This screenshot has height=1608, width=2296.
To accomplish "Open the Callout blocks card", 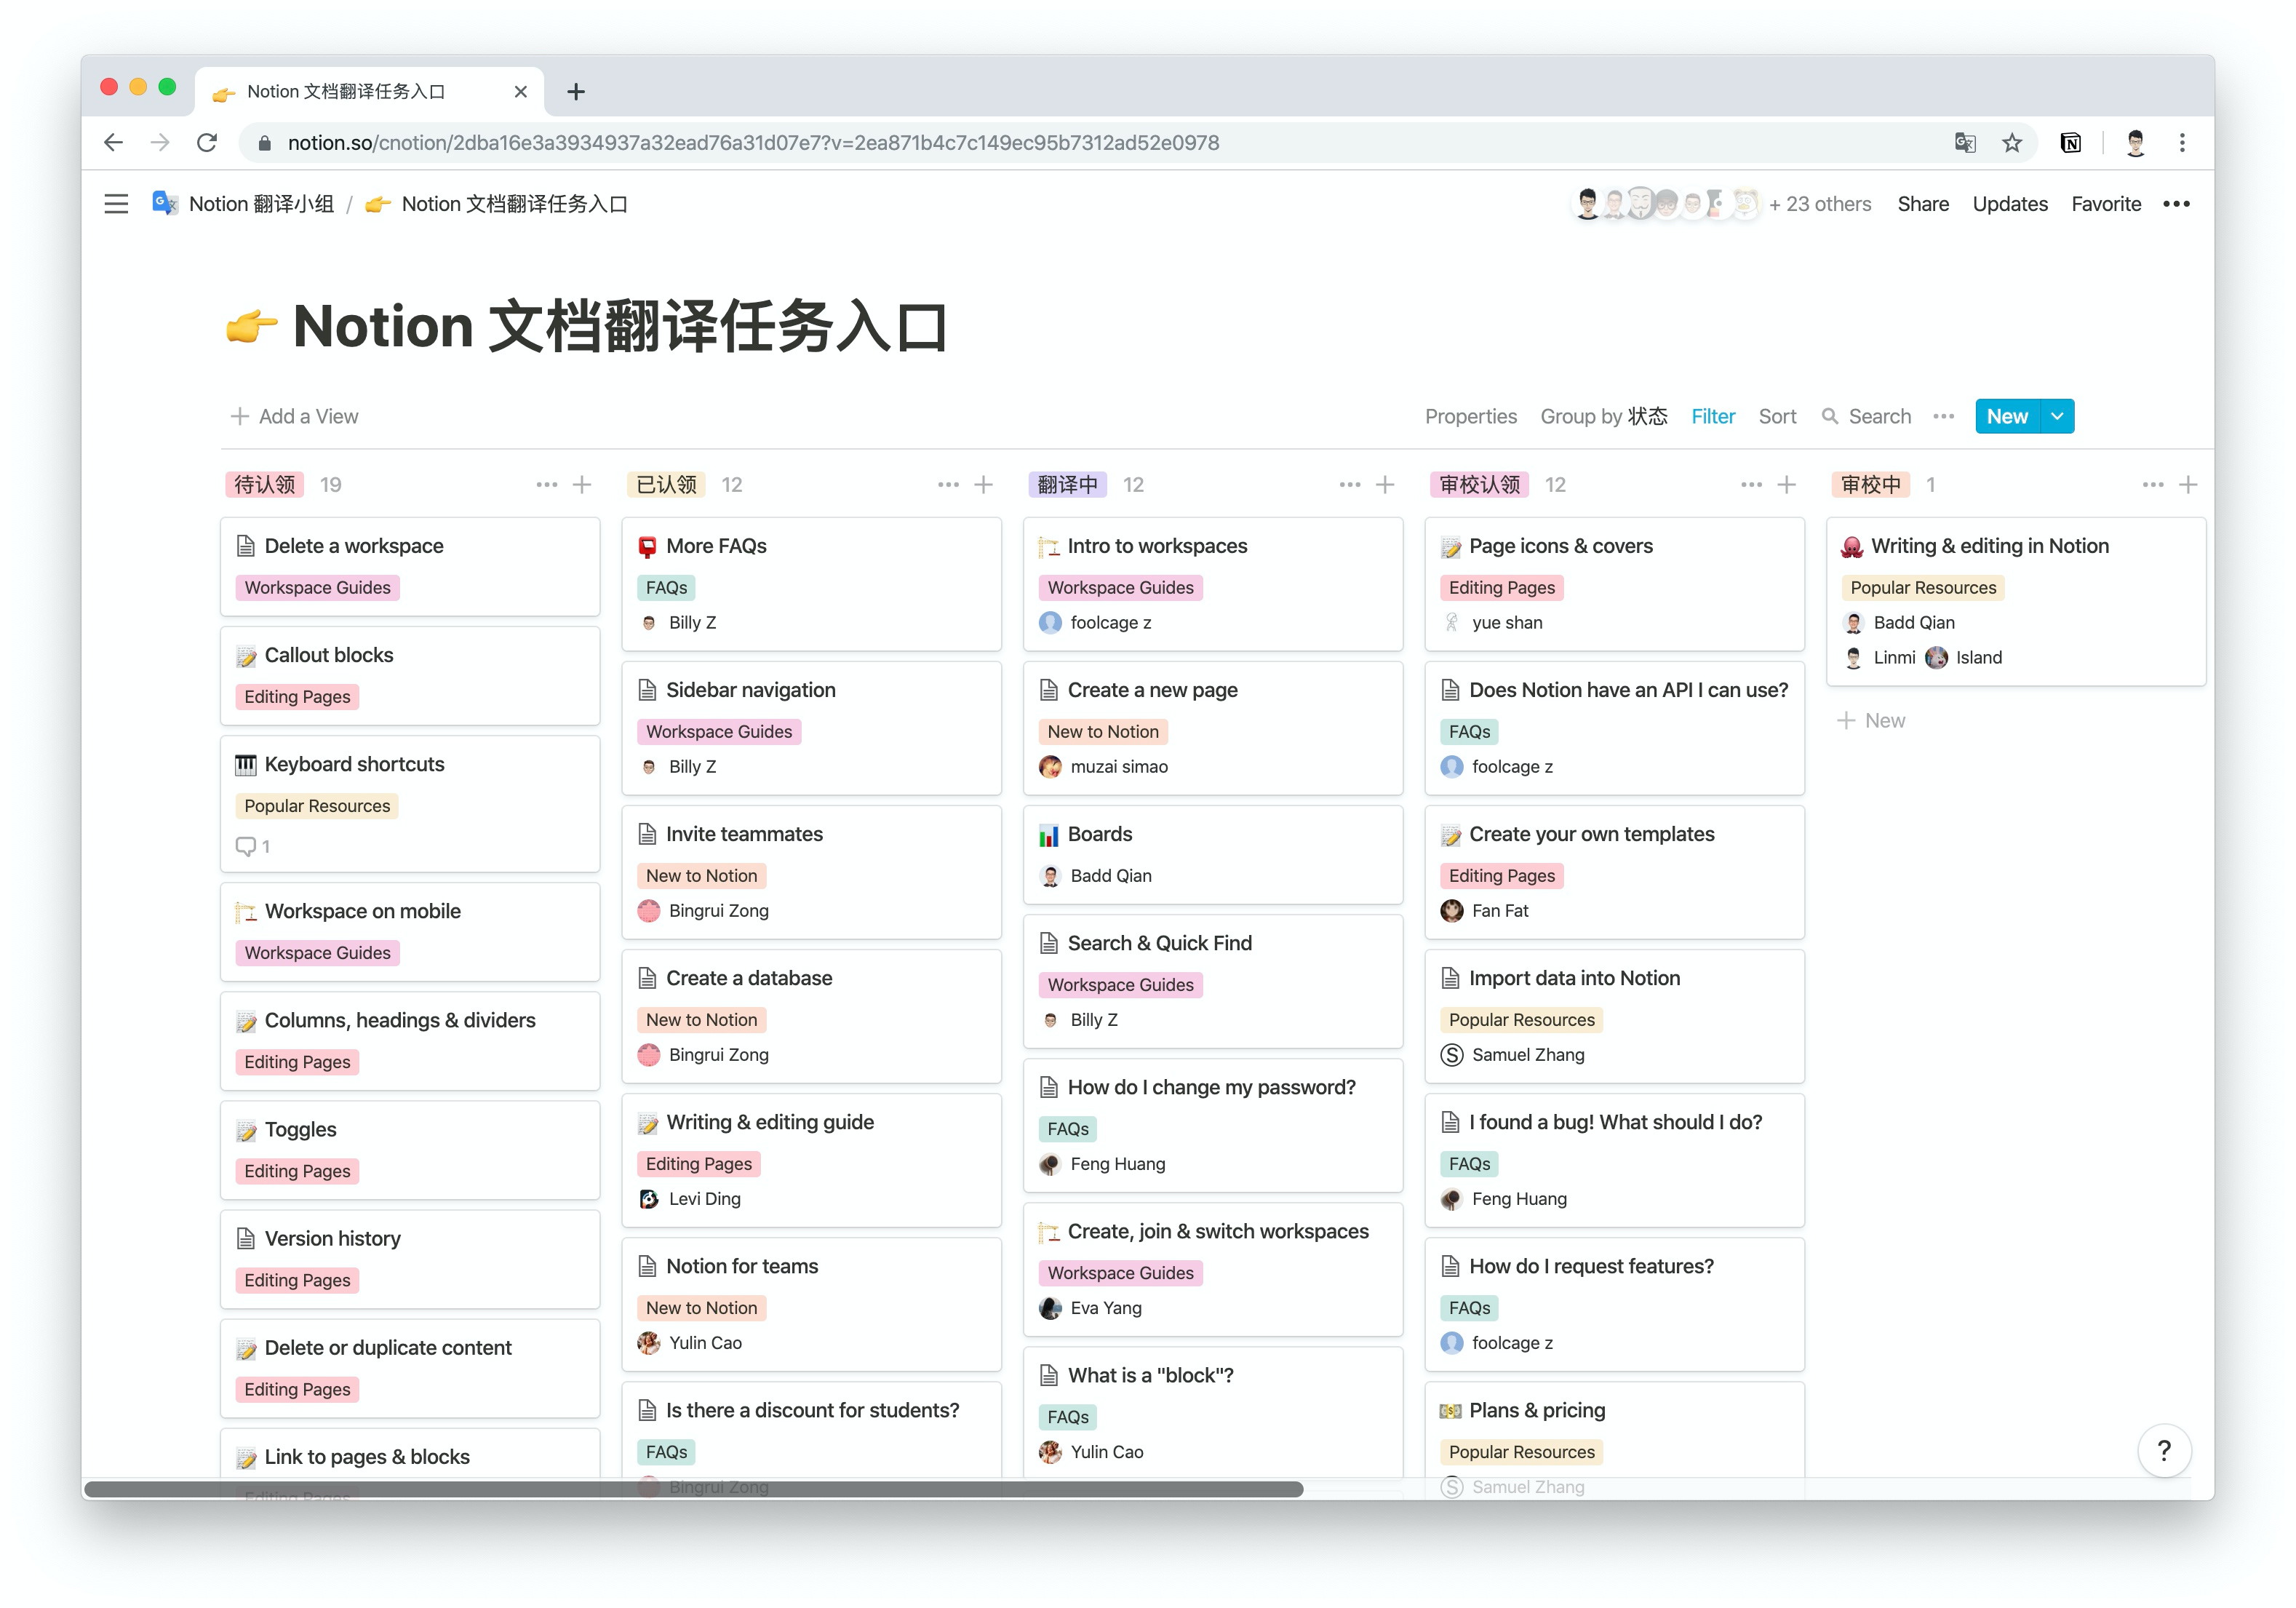I will tap(410, 675).
